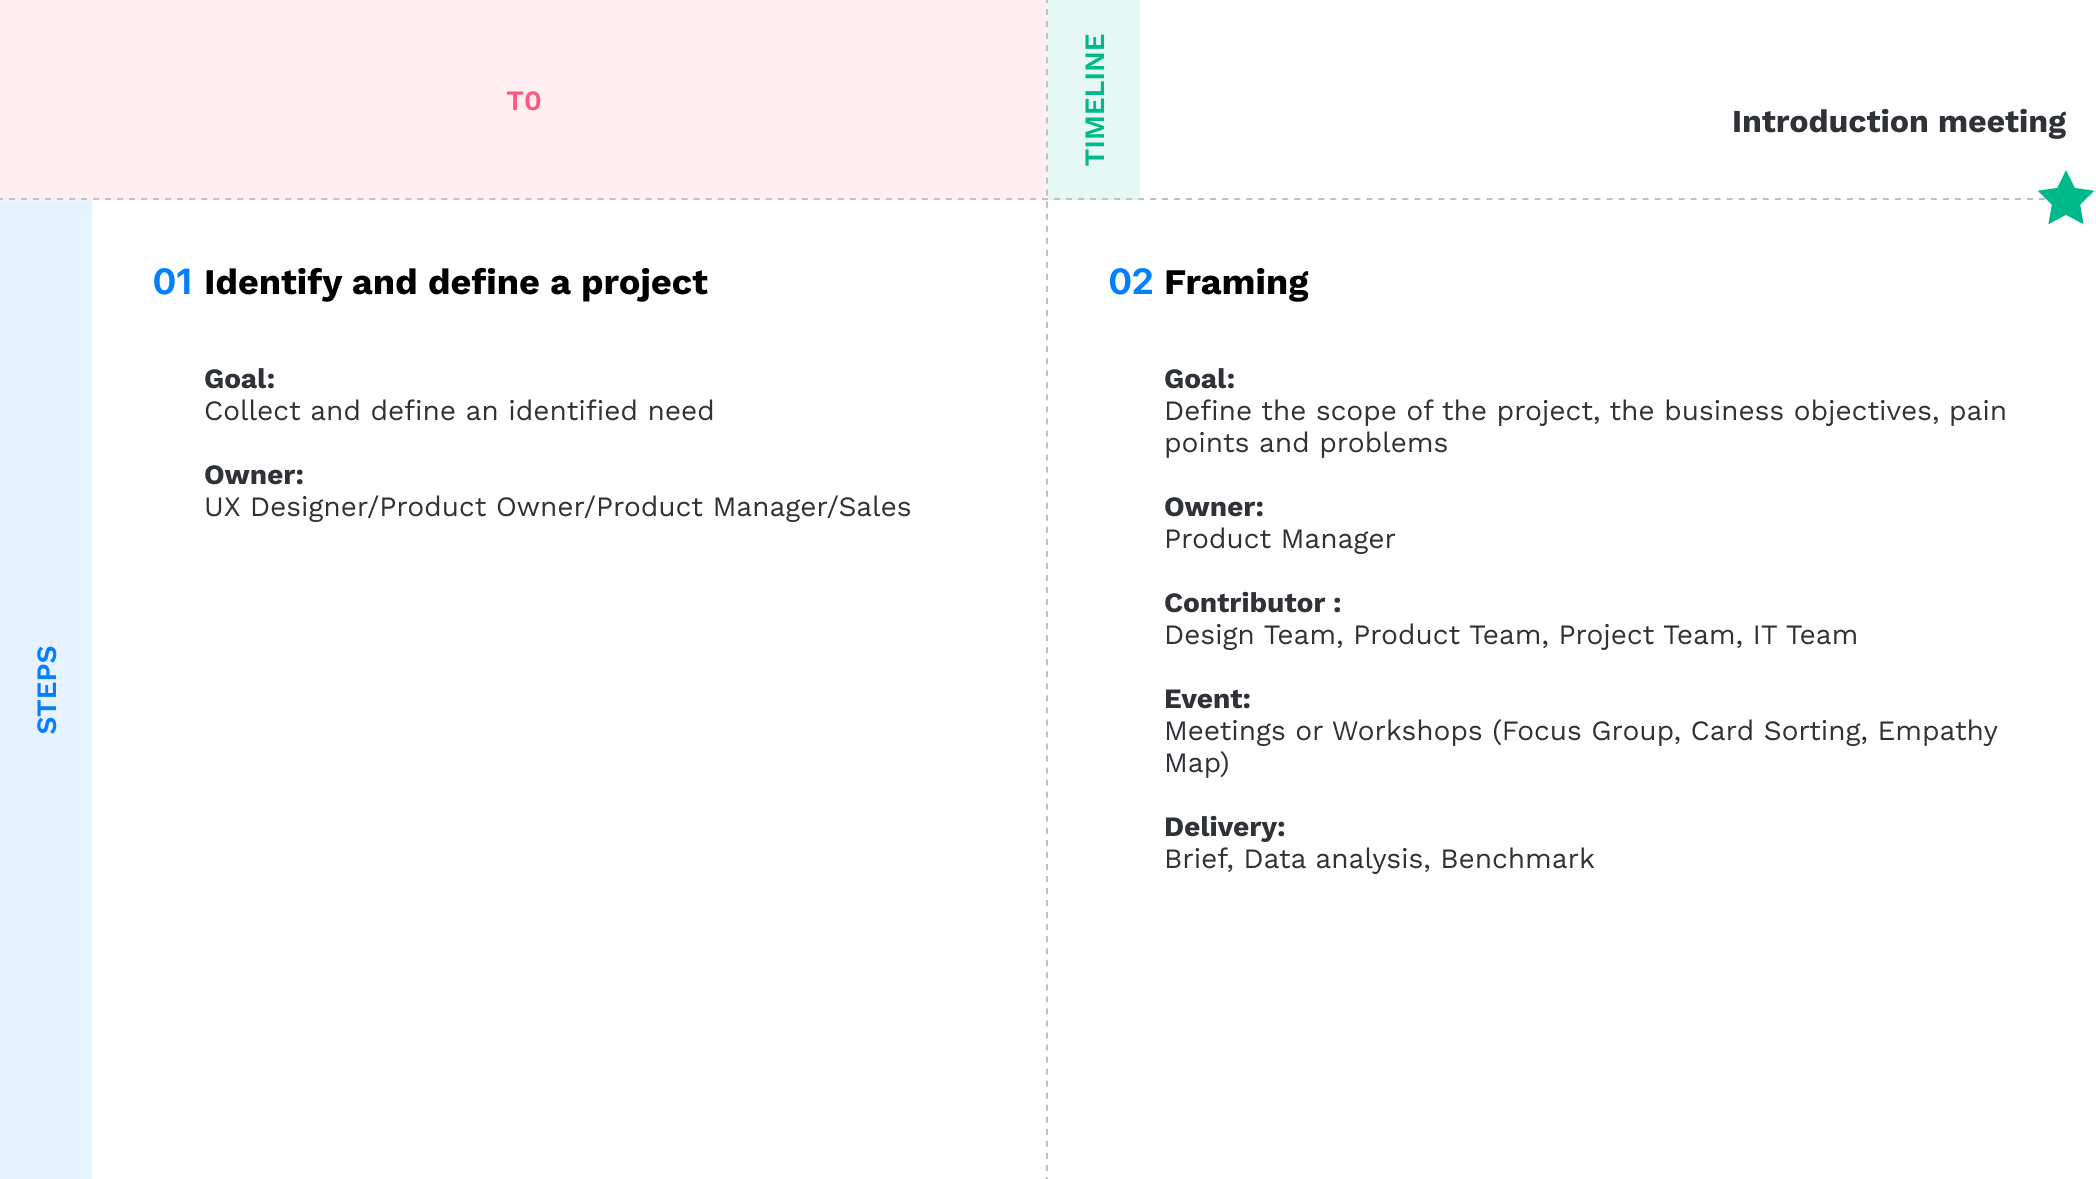Click the Framing heading

(x=1236, y=283)
